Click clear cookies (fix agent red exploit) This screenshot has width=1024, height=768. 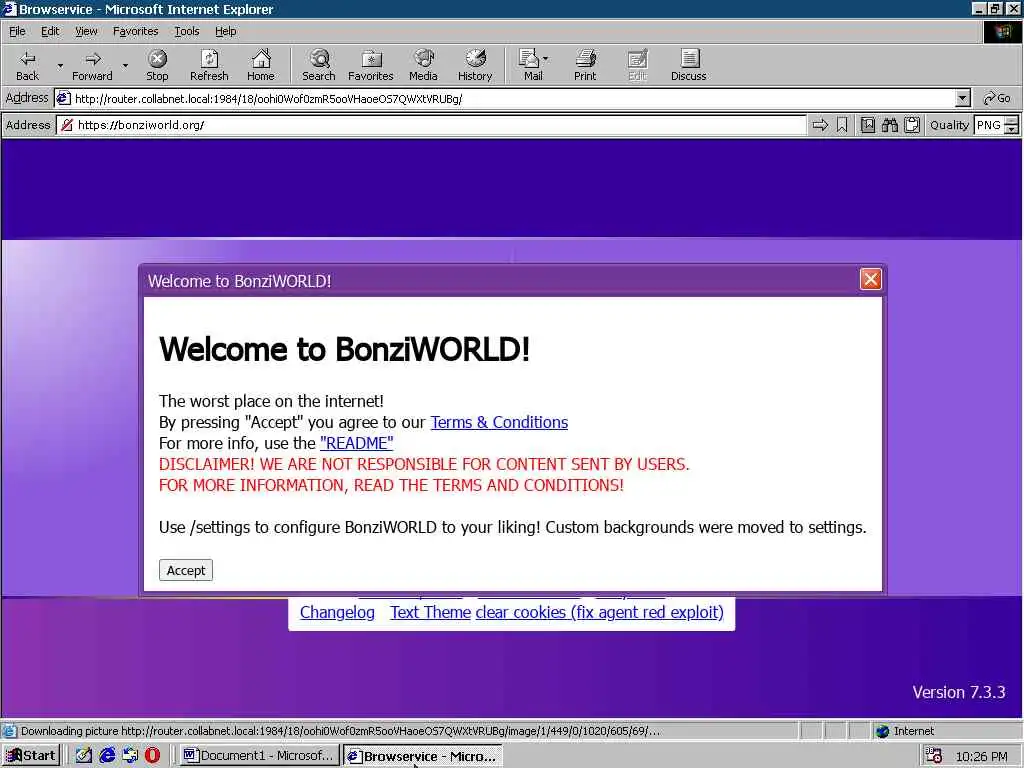click(x=600, y=613)
